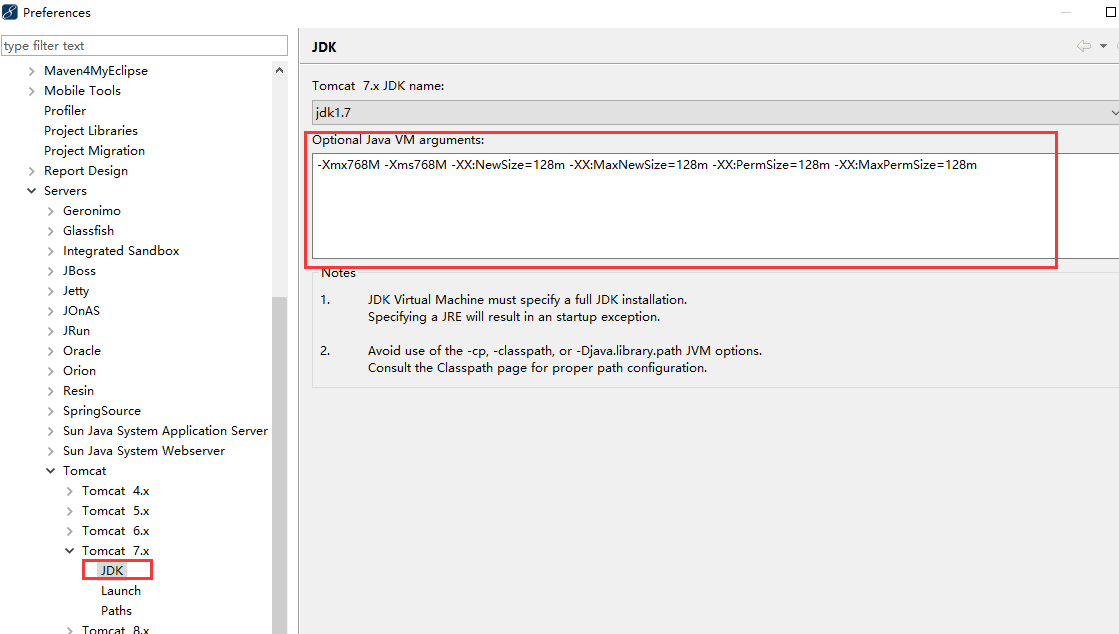Screen dimensions: 1119x634
Task: Select the Tomcat tree item
Action: tap(84, 471)
